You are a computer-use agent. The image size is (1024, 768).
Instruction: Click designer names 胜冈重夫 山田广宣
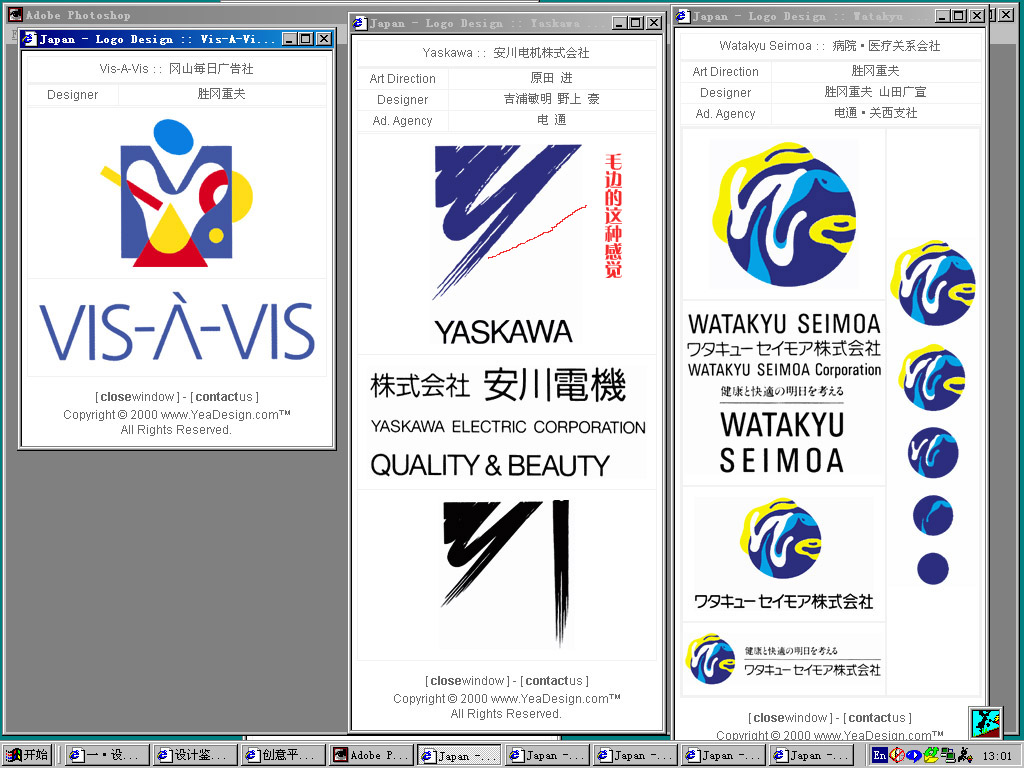[x=875, y=92]
